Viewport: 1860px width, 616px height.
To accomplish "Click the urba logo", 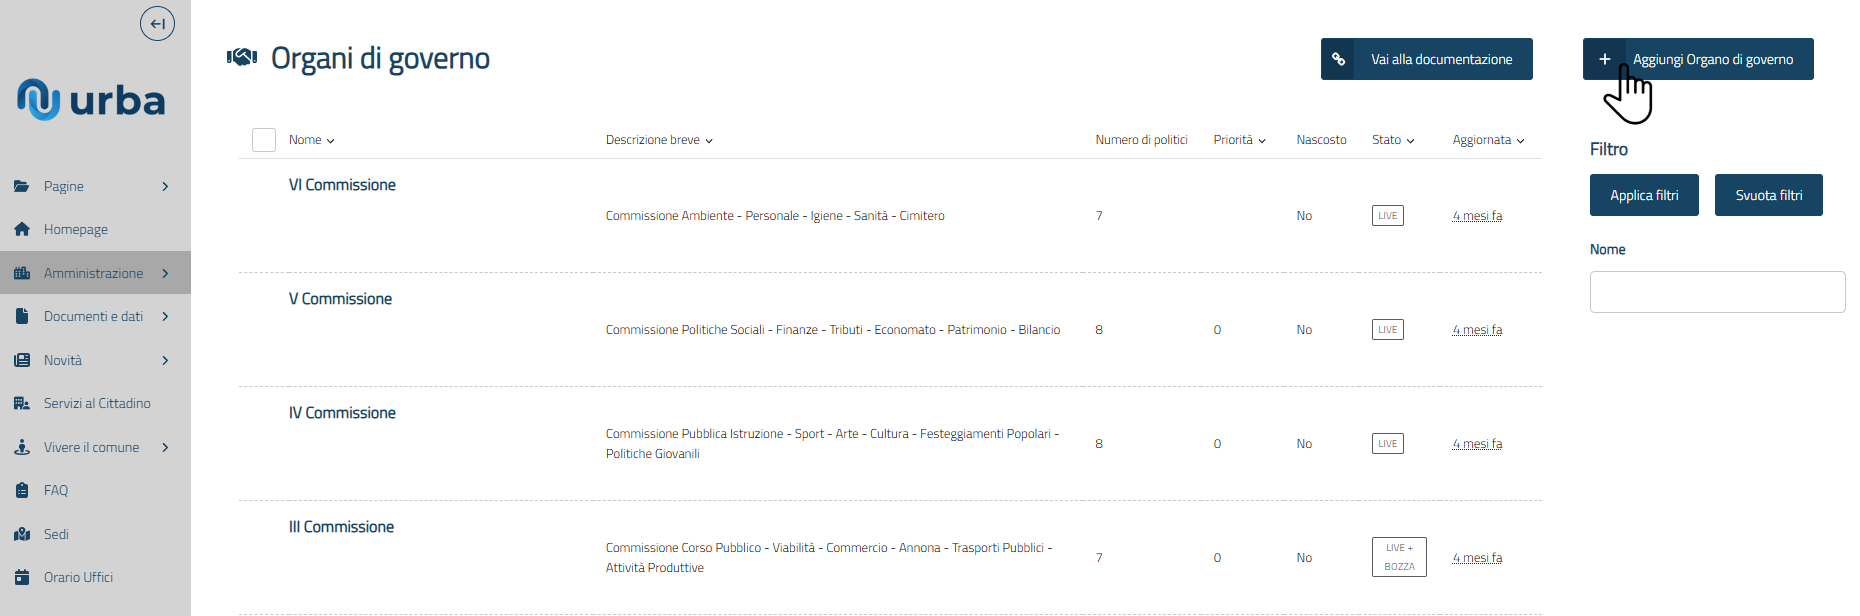I will click(x=91, y=100).
